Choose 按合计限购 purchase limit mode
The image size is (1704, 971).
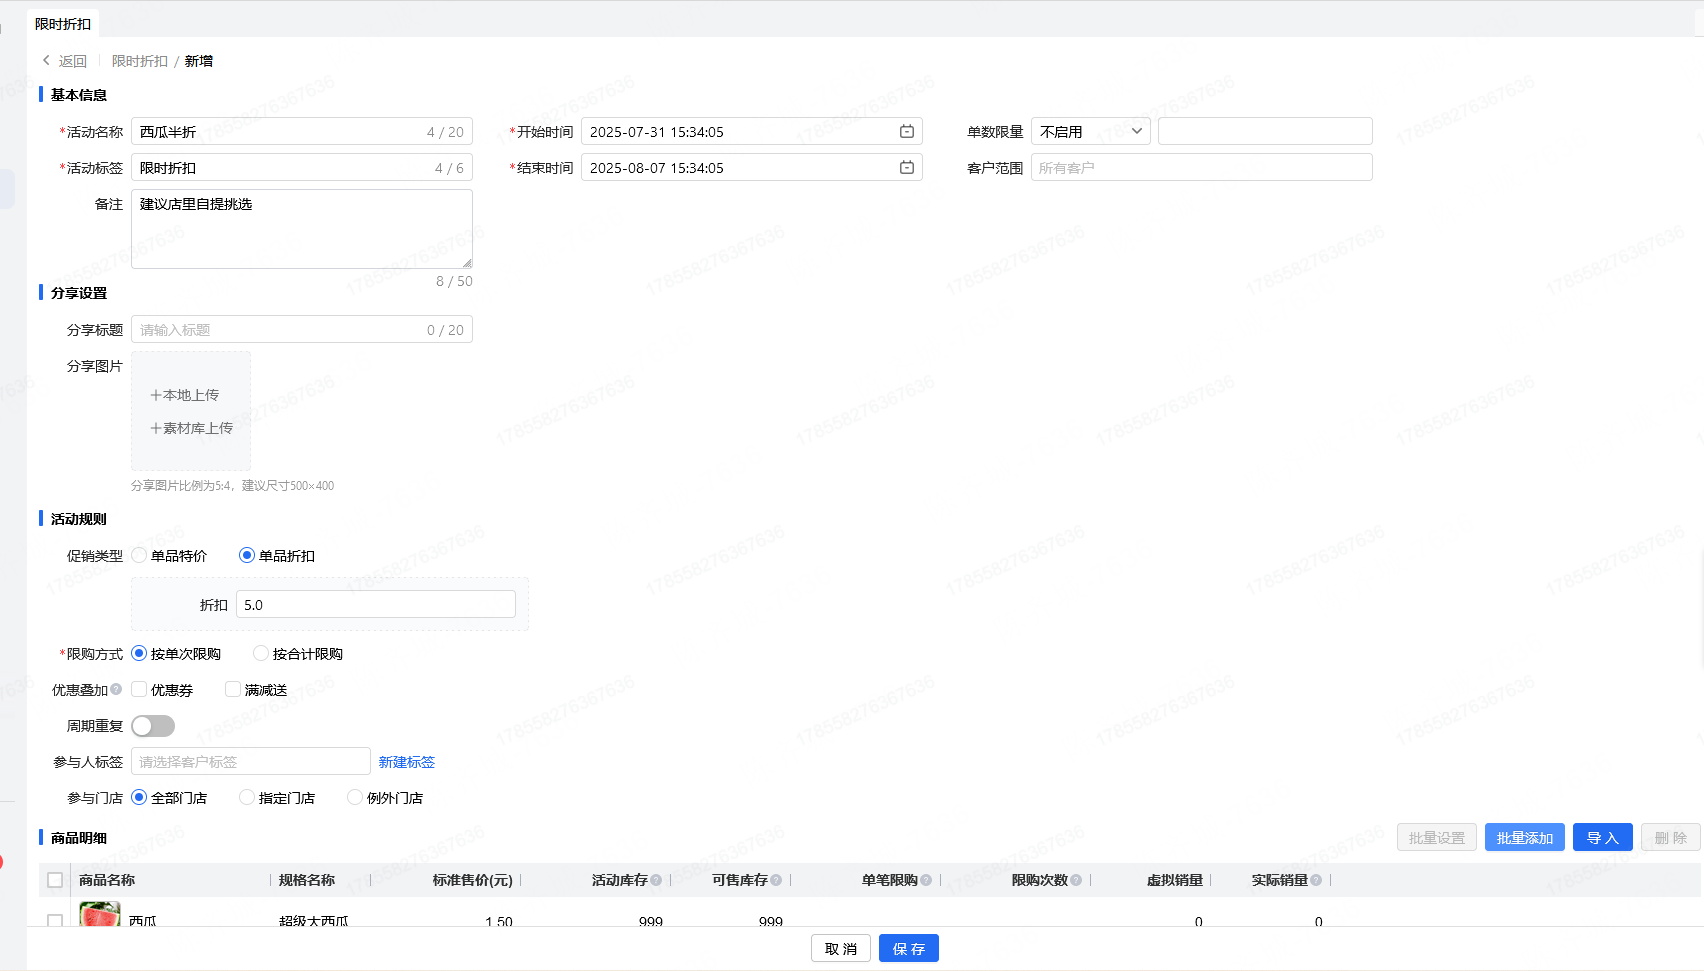tap(261, 653)
